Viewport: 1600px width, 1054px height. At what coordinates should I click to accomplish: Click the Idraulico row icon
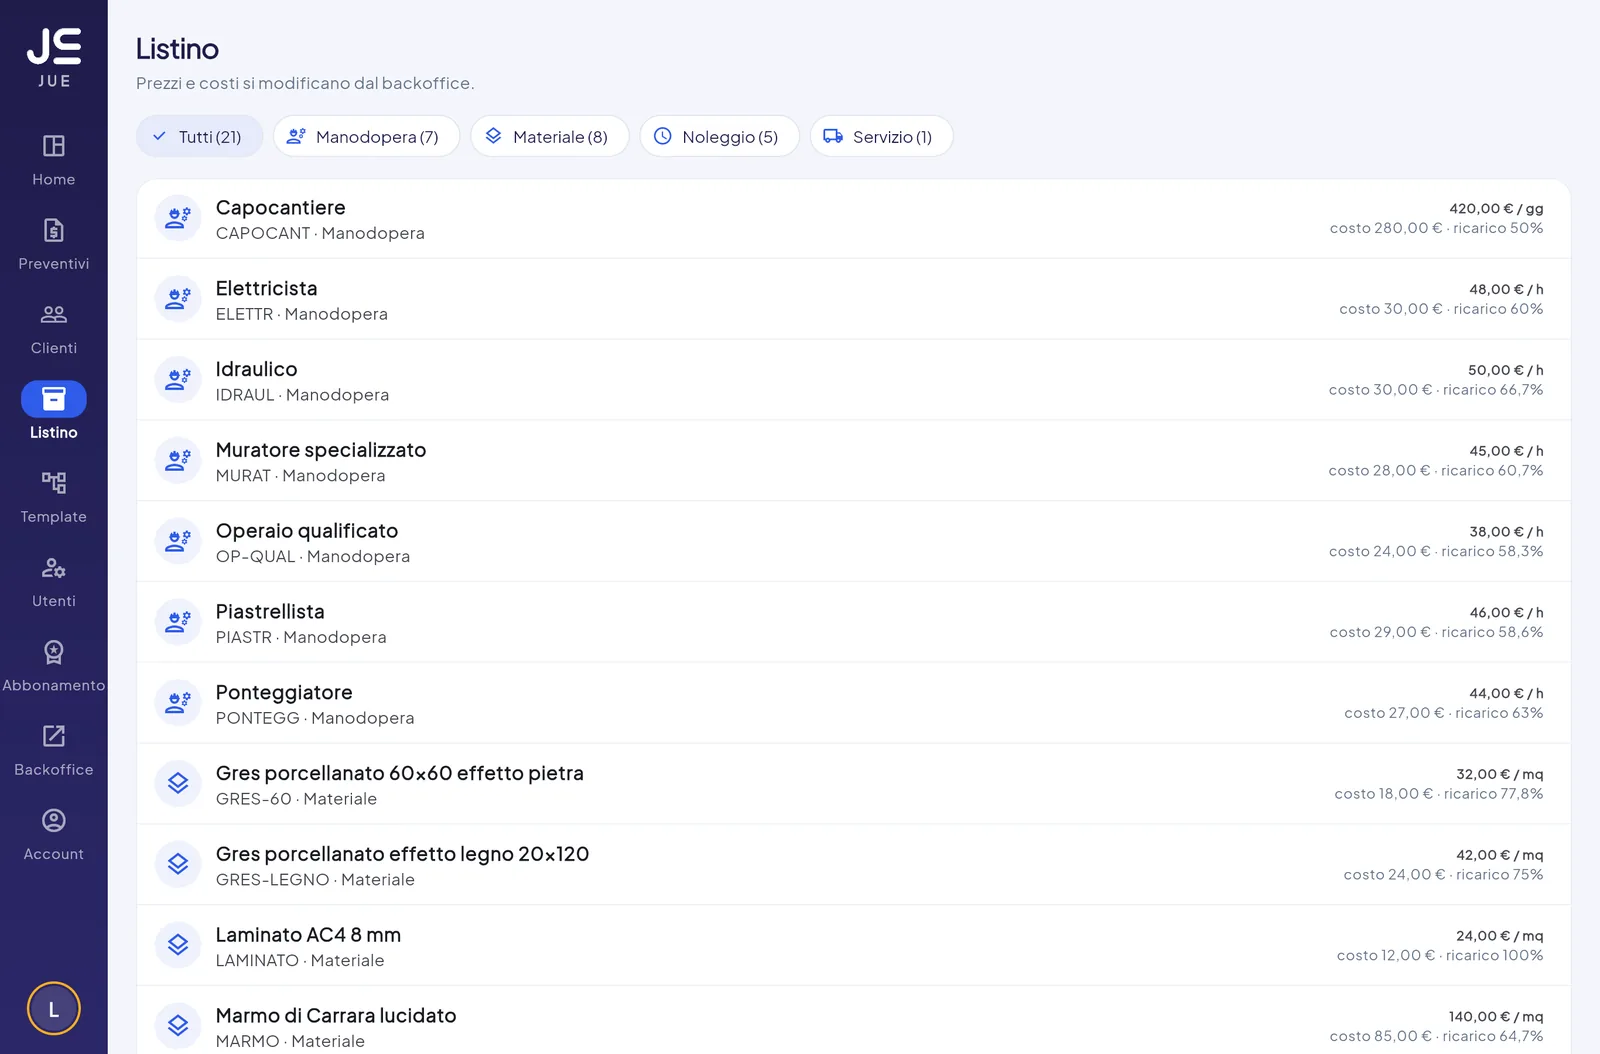[178, 380]
